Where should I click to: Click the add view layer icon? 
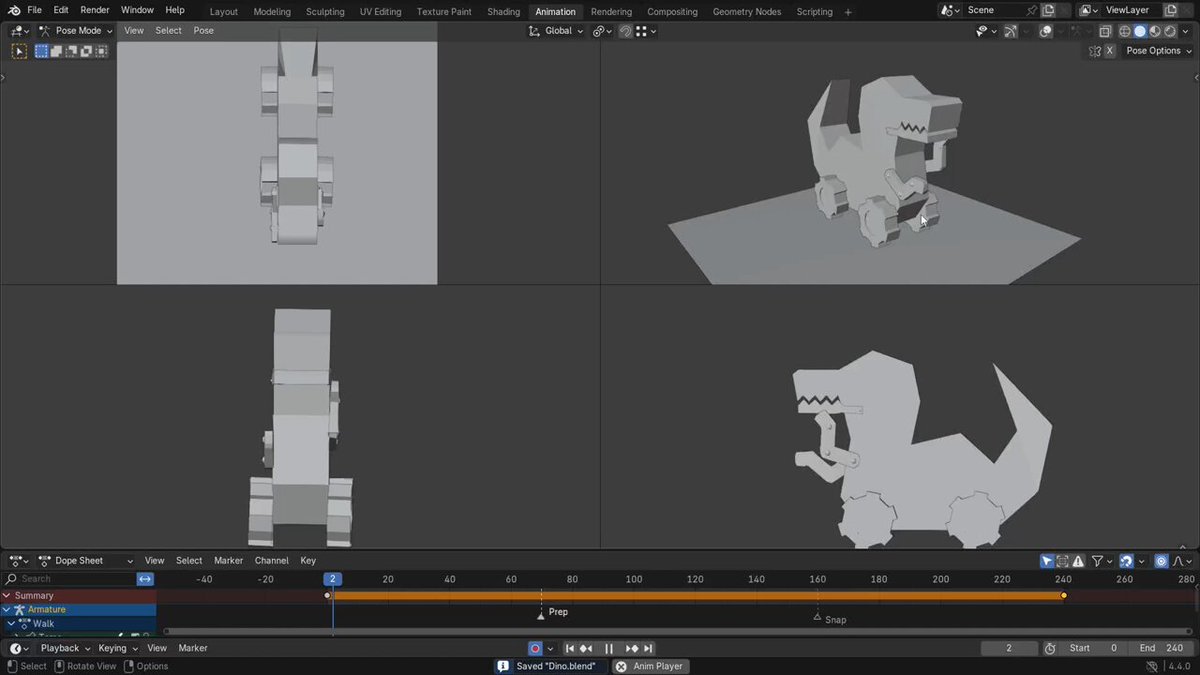coord(1171,10)
